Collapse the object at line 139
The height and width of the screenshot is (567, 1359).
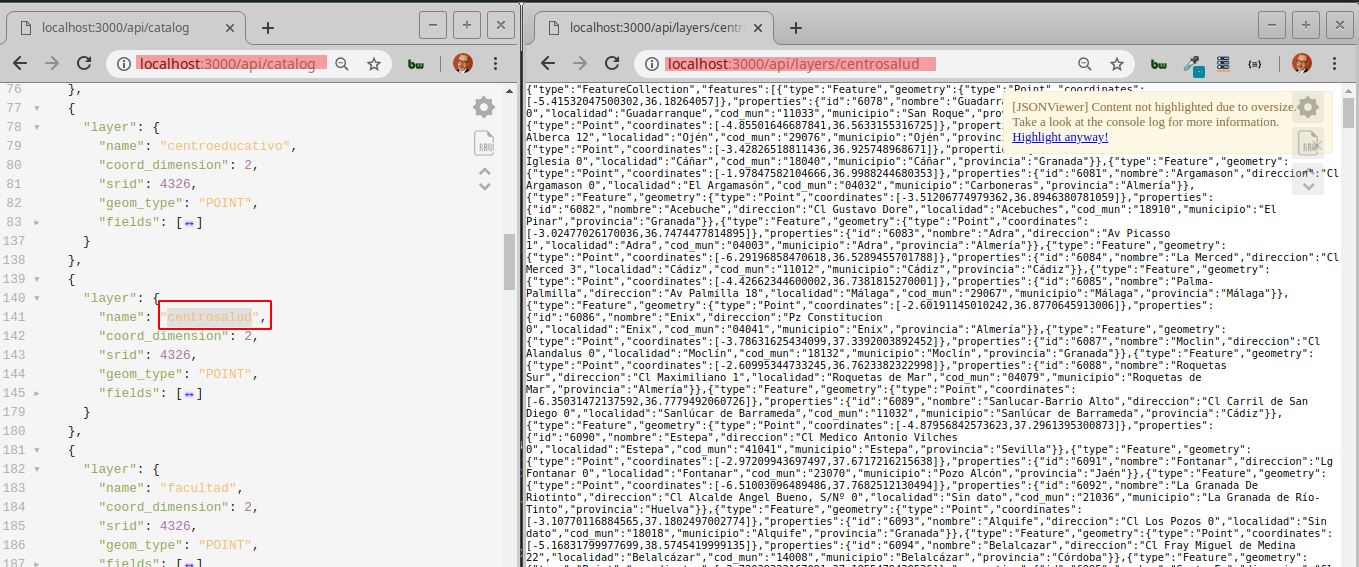pos(37,279)
